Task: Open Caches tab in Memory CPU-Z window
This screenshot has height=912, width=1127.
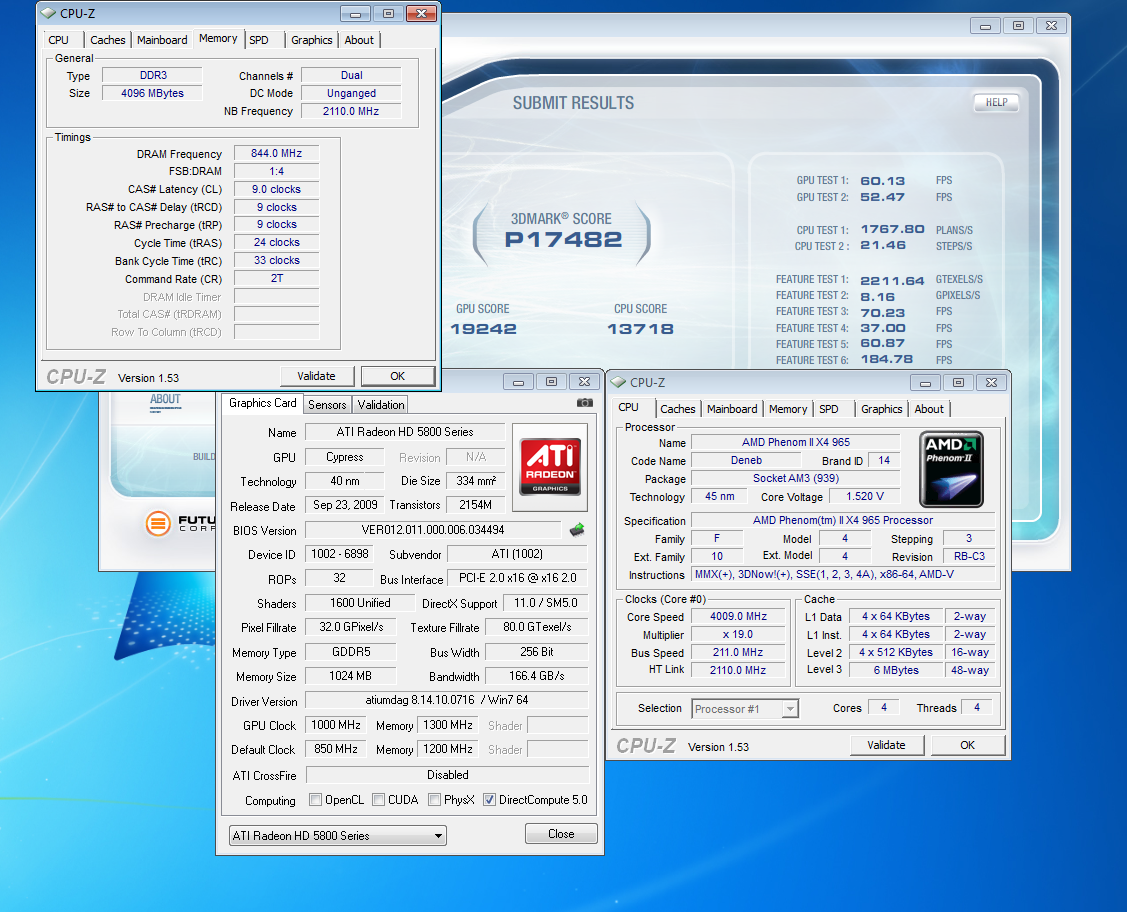Action: tap(108, 40)
